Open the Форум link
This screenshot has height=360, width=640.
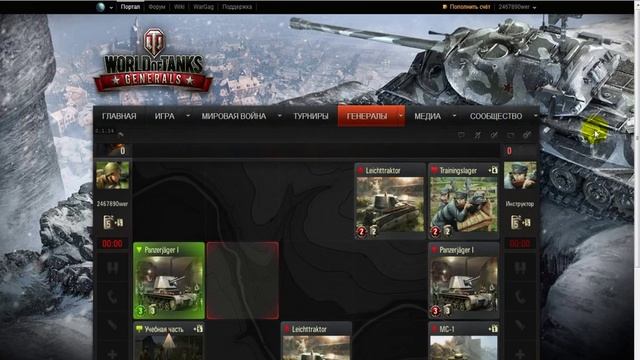point(157,7)
